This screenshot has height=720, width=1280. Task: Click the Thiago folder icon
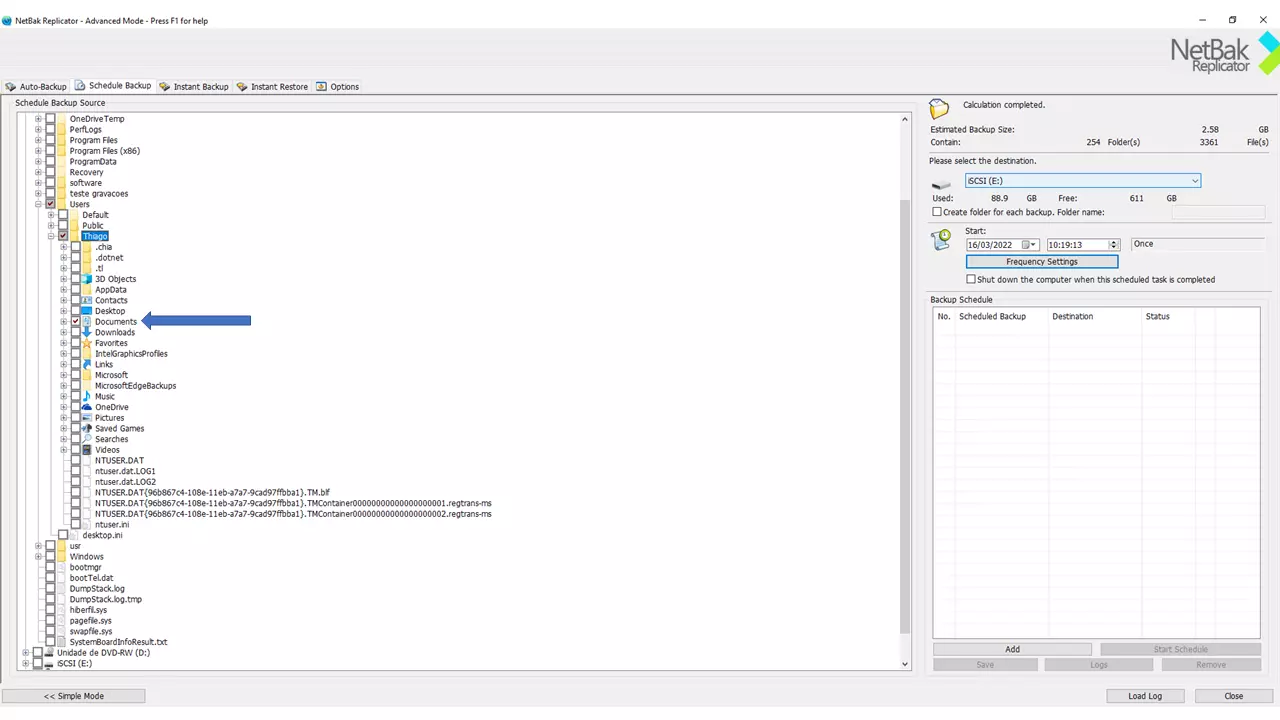click(75, 236)
